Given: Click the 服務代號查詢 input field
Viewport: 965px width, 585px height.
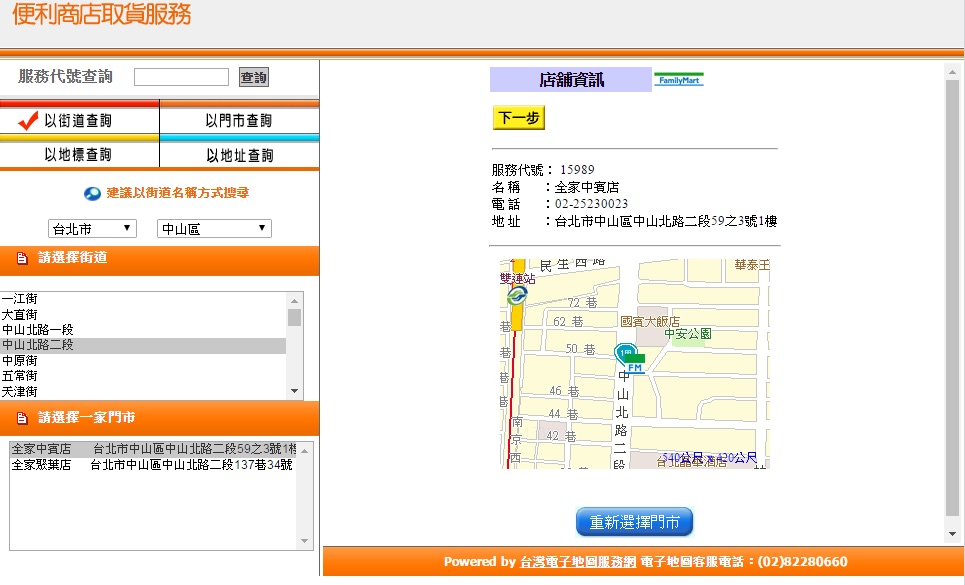Looking at the screenshot, I should pyautogui.click(x=181, y=77).
